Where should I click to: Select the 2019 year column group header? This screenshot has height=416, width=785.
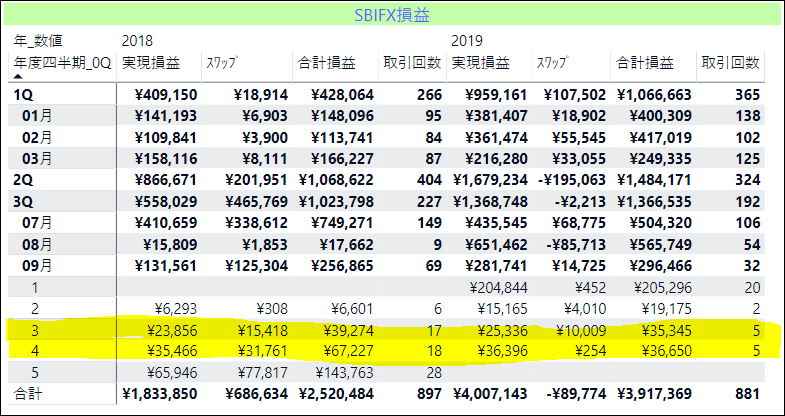pos(467,41)
